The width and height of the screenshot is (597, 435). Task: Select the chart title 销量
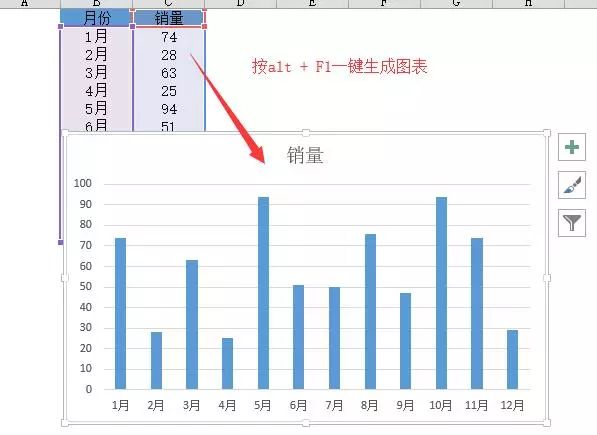(x=305, y=155)
